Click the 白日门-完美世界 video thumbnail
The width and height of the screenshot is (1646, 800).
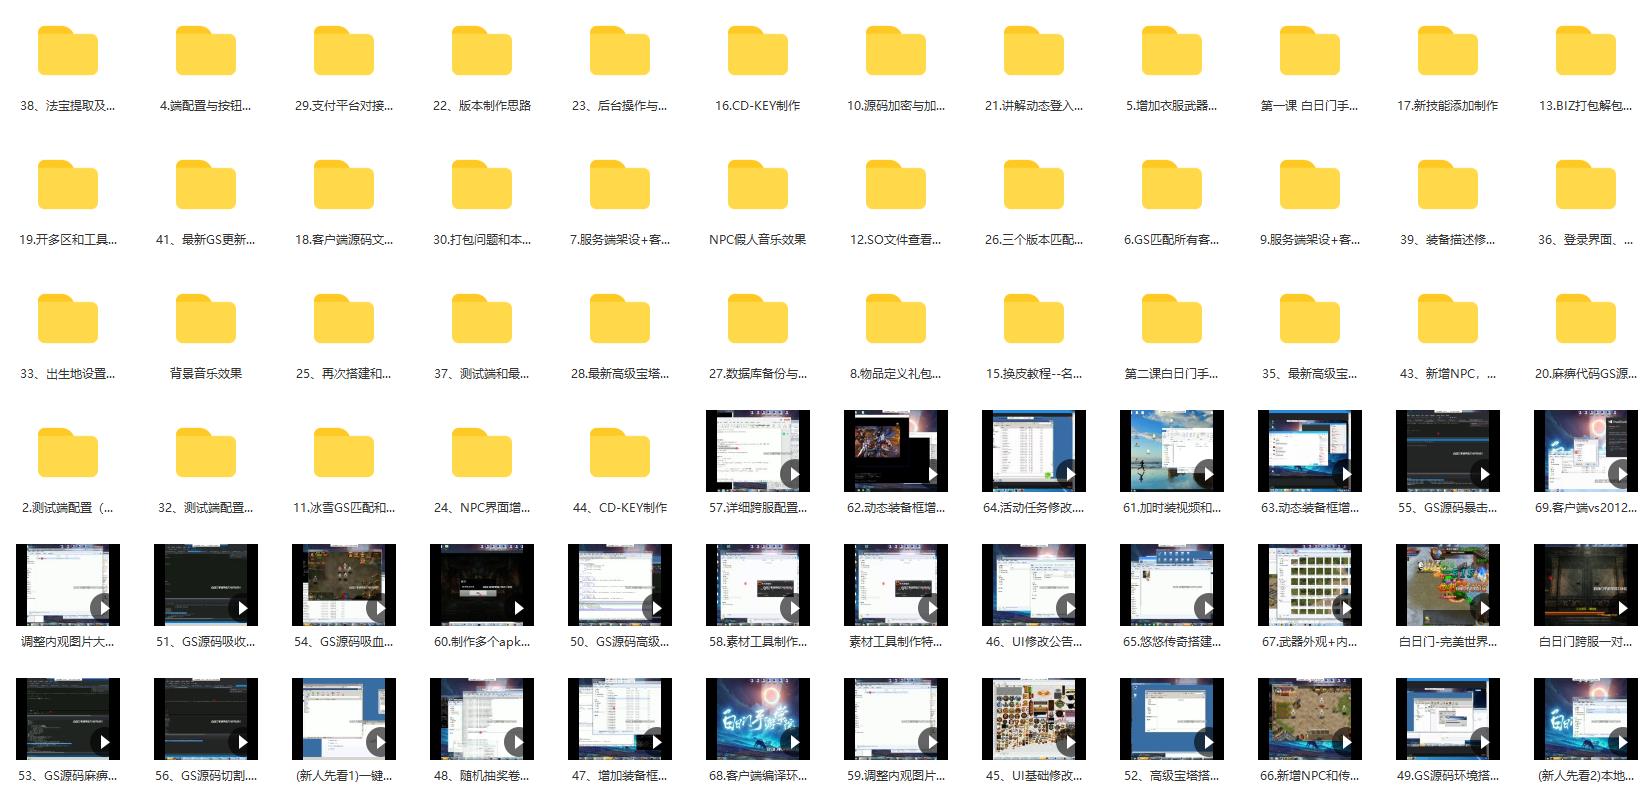(1447, 585)
